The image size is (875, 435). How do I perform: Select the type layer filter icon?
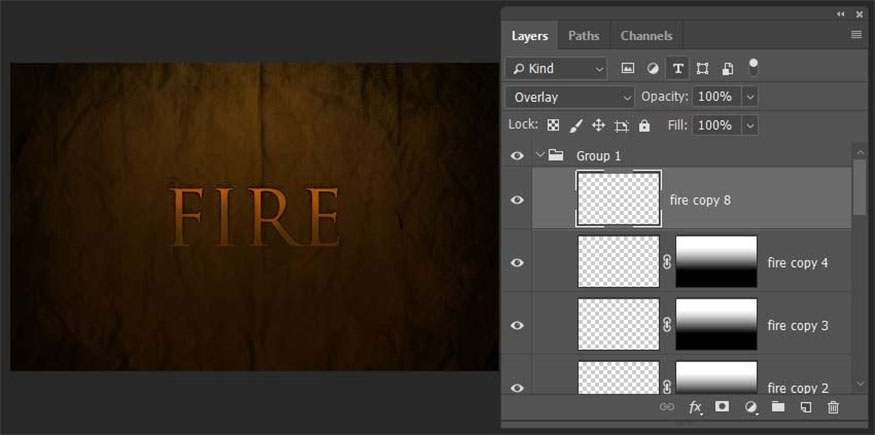click(678, 69)
